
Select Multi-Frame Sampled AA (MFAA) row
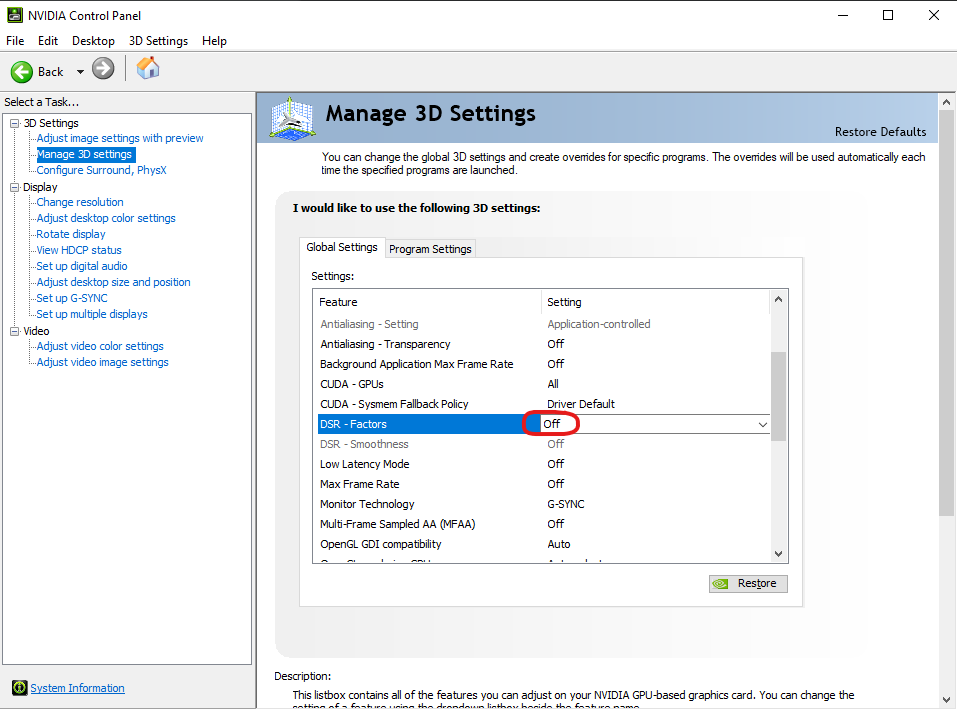point(543,524)
